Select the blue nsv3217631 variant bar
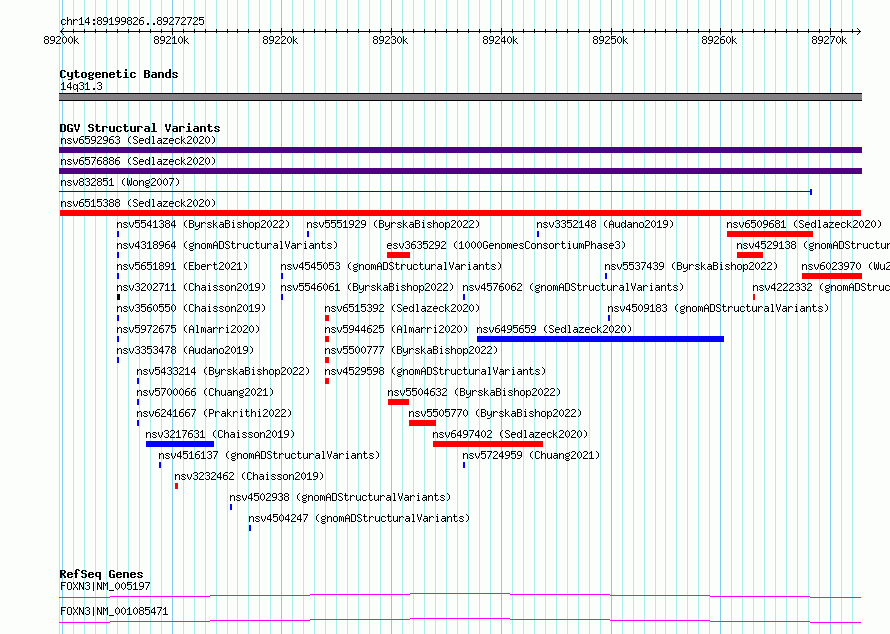This screenshot has height=634, width=890. click(180, 444)
